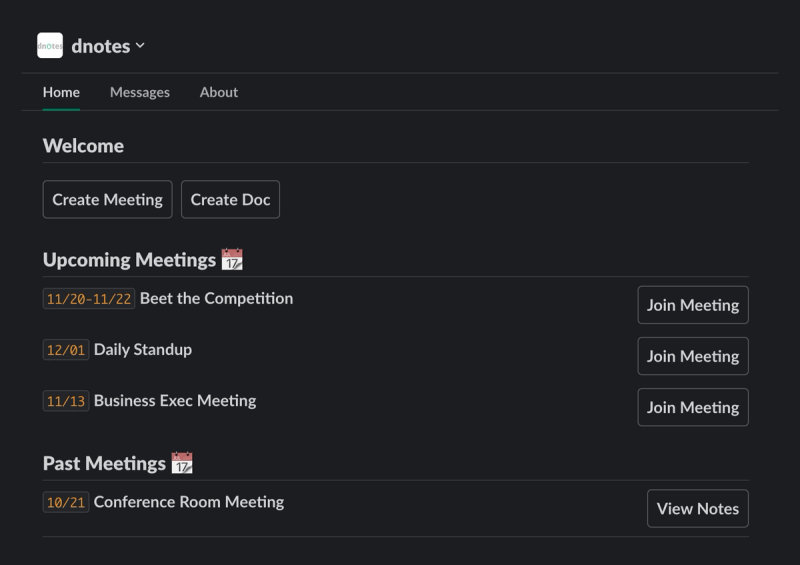Click the 10/21 date tag
Screen dimensions: 800x565
(x=65, y=502)
